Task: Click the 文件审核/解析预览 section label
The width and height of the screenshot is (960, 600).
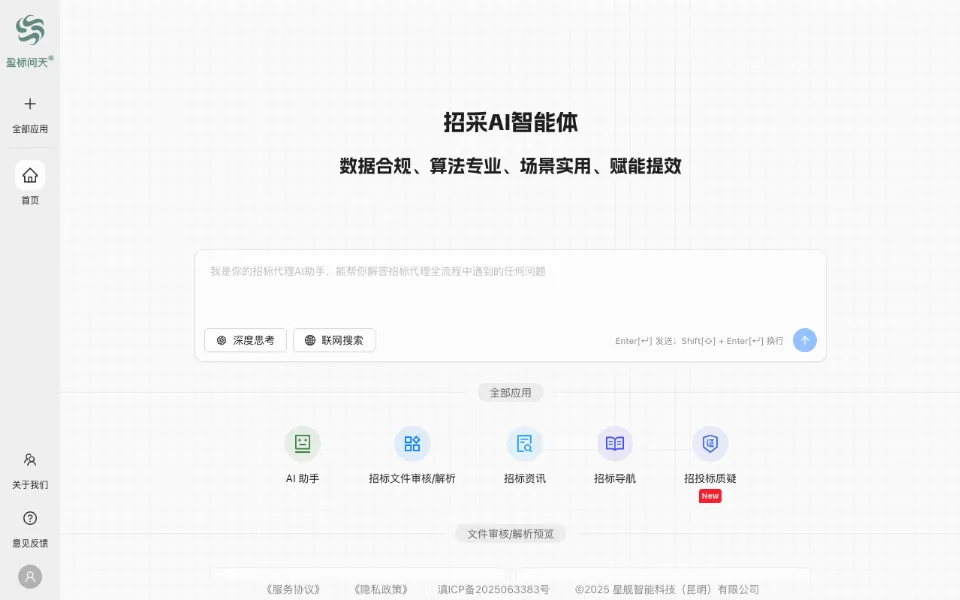Action: [510, 534]
